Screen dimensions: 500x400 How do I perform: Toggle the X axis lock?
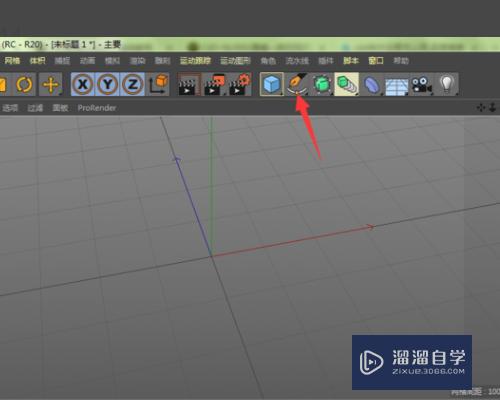coord(83,84)
